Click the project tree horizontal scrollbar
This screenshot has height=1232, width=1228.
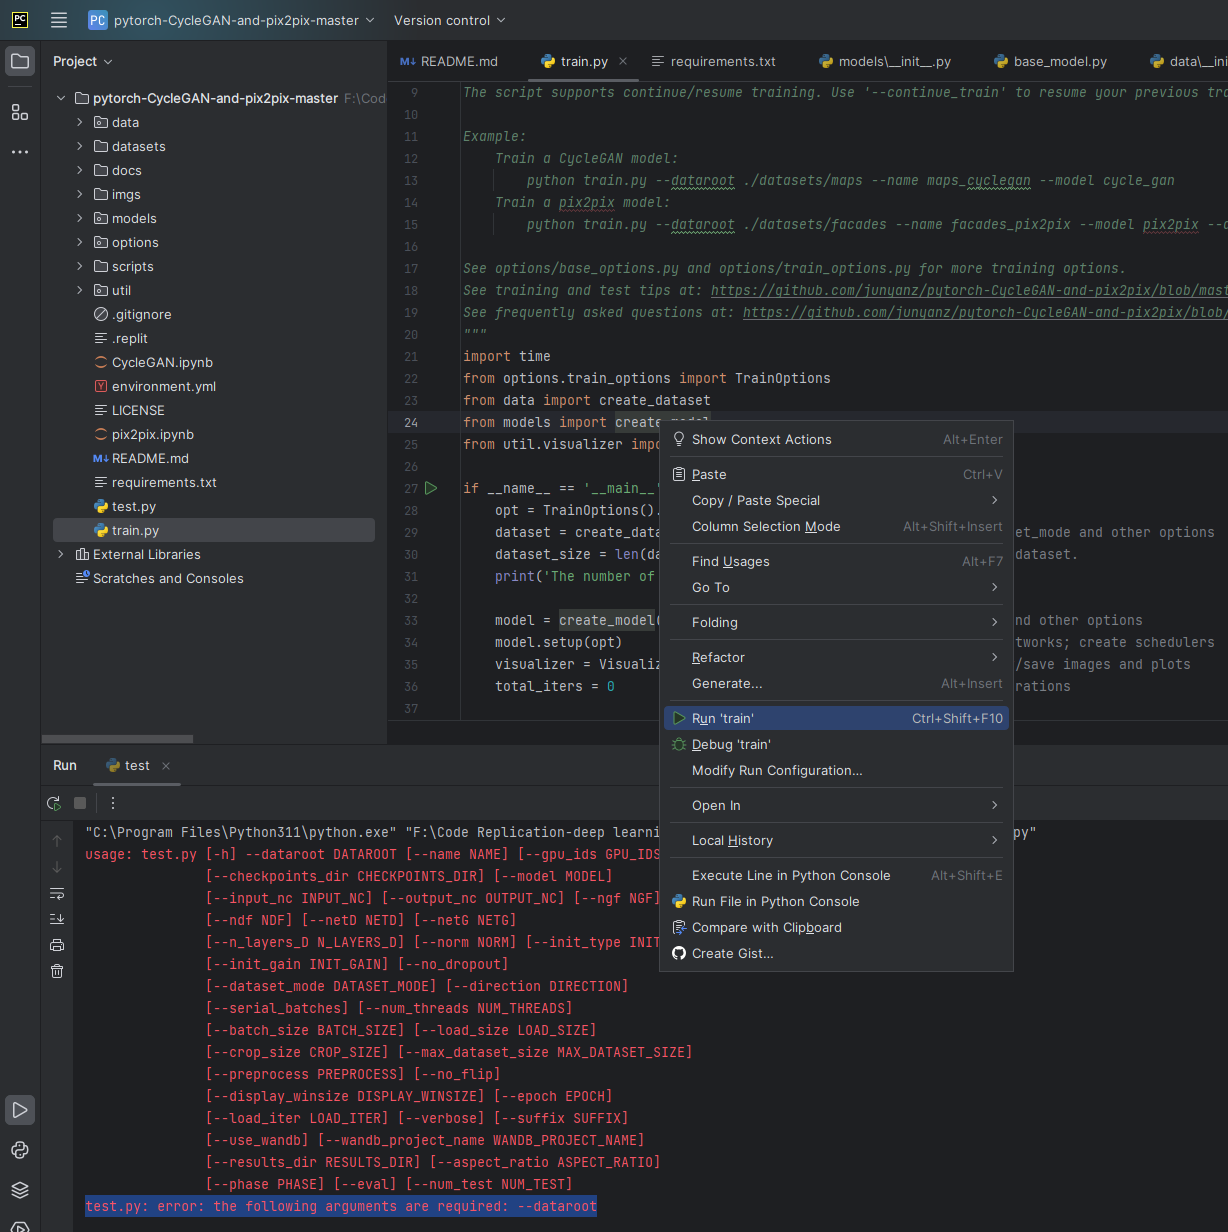click(x=118, y=739)
